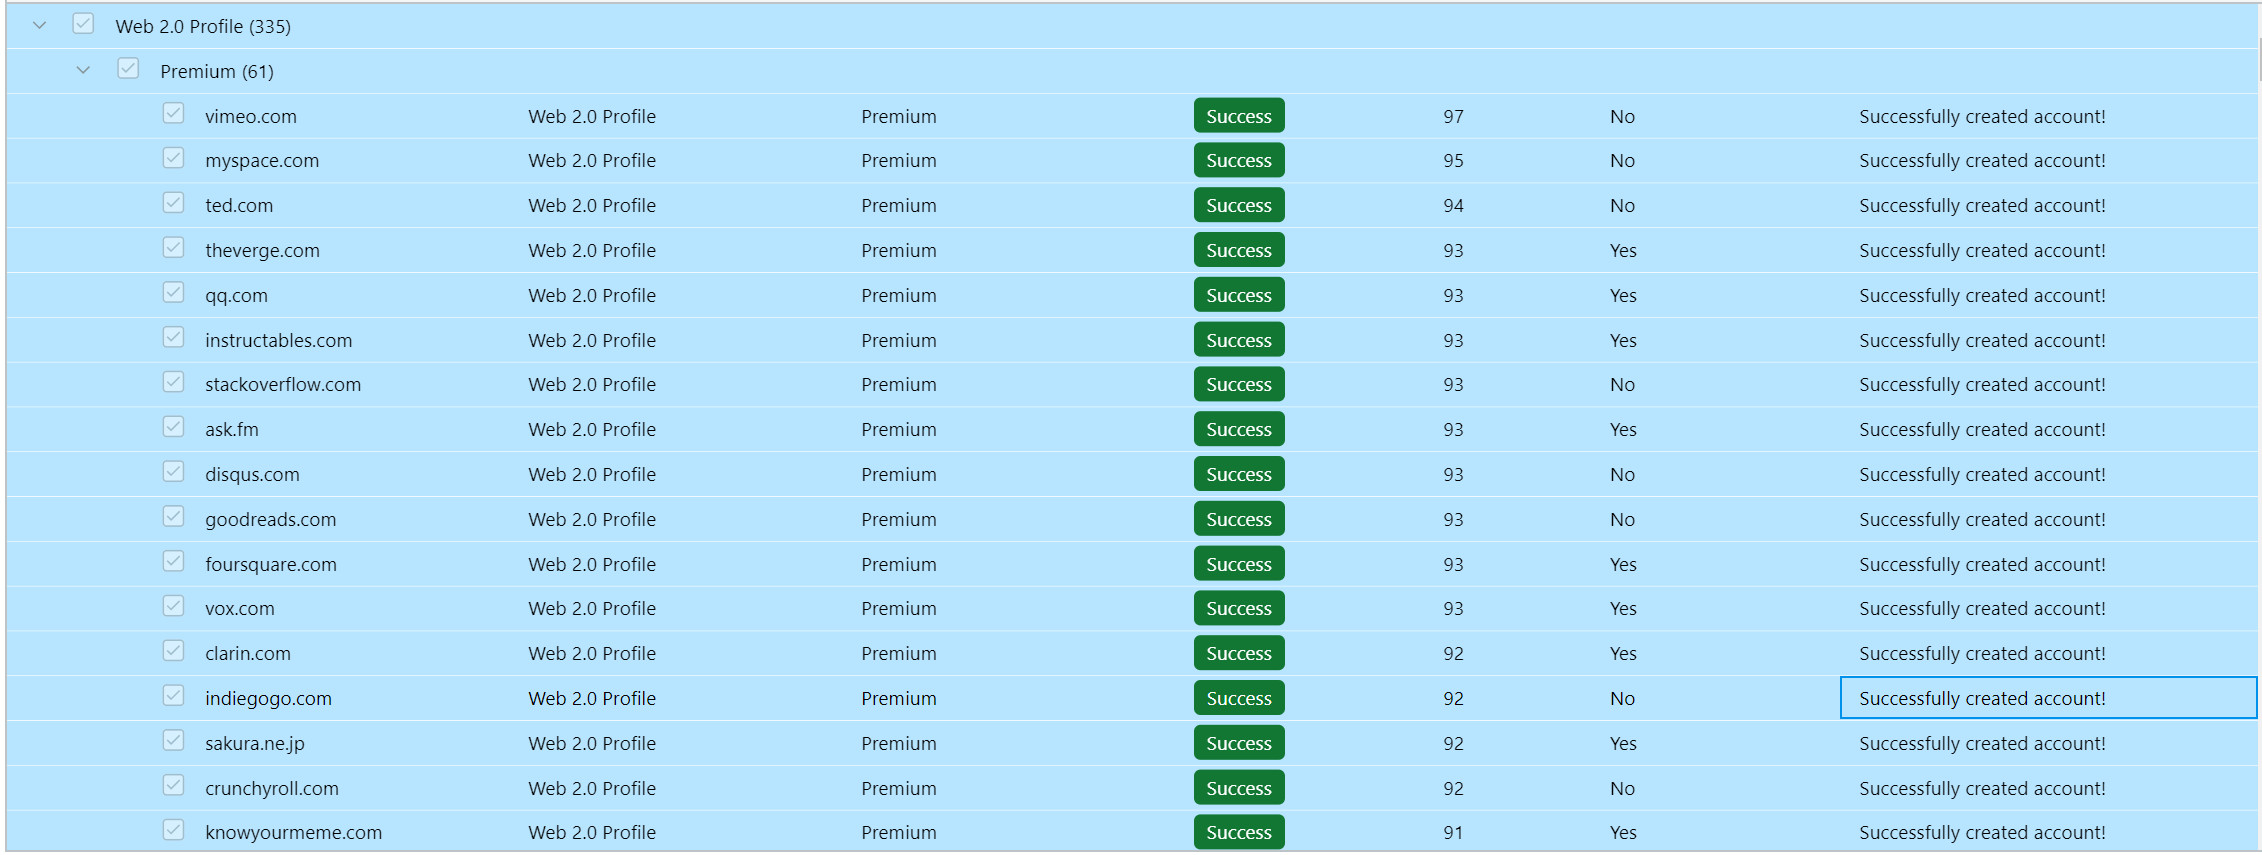This screenshot has height=855, width=2262.
Task: Click the score 97 in vimeo.com row
Action: [1453, 117]
